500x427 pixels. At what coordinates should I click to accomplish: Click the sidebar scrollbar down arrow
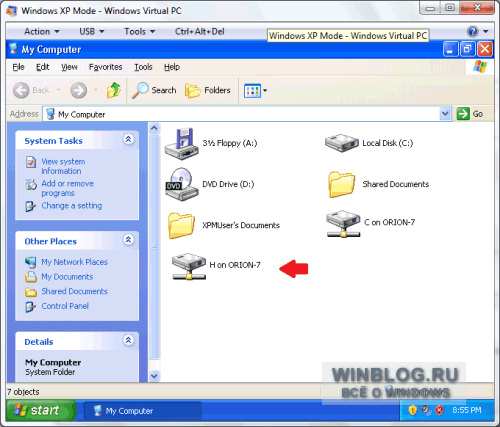pos(154,376)
